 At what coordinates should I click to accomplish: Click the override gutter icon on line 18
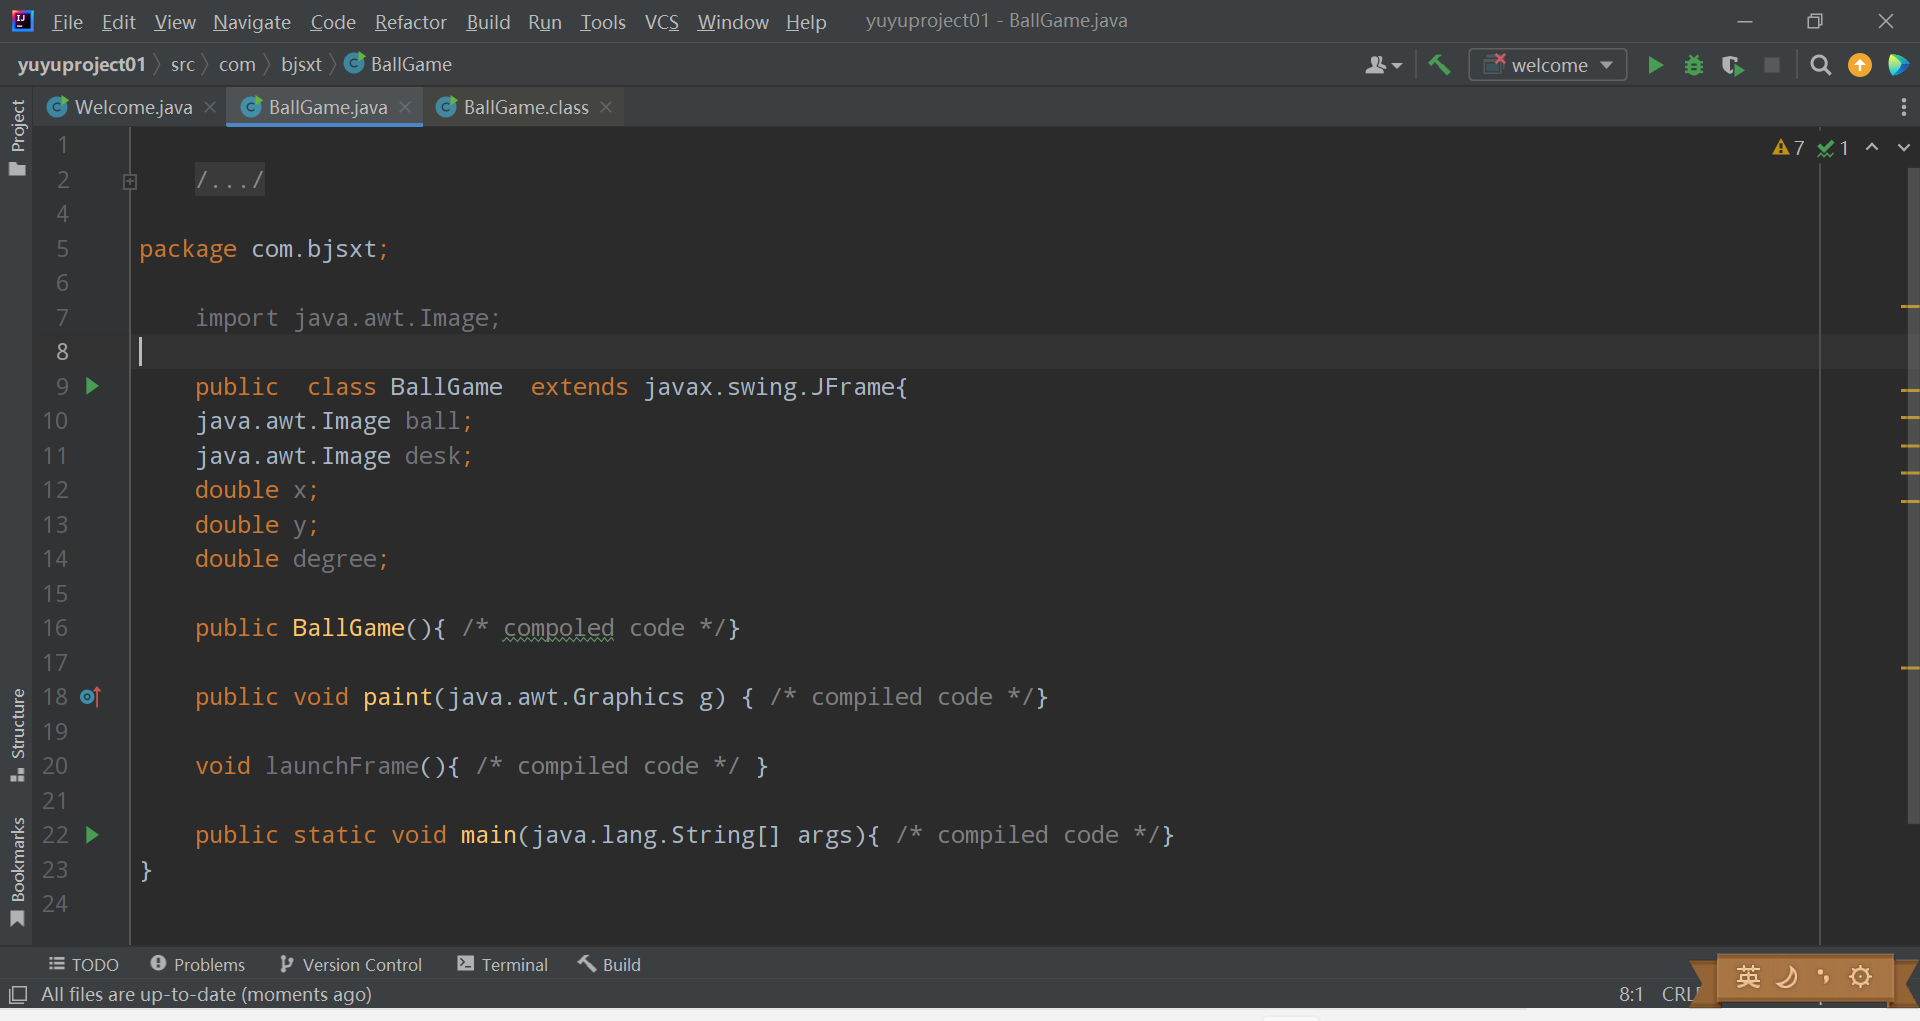[90, 696]
